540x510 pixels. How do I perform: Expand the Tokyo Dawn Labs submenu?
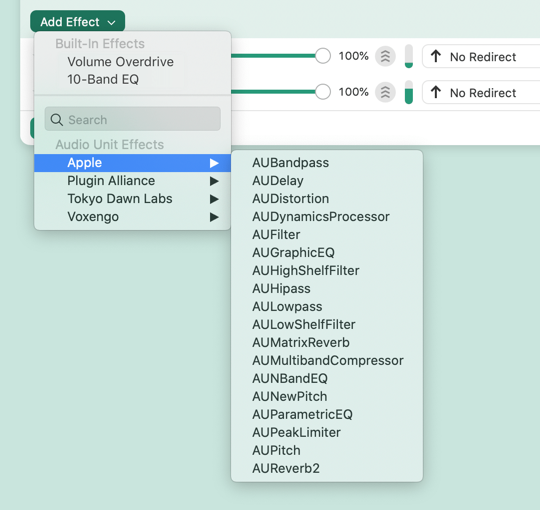[x=133, y=199]
